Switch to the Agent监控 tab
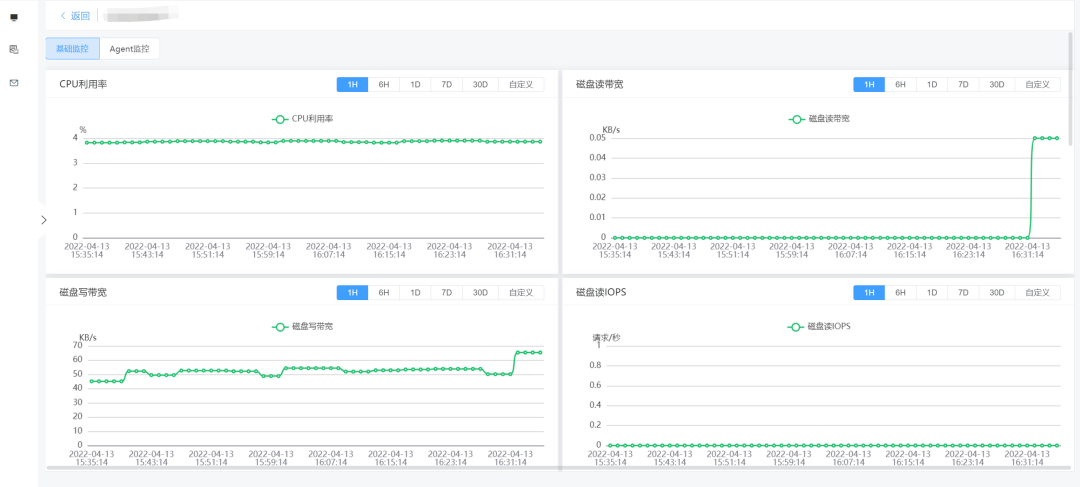 [x=129, y=49]
